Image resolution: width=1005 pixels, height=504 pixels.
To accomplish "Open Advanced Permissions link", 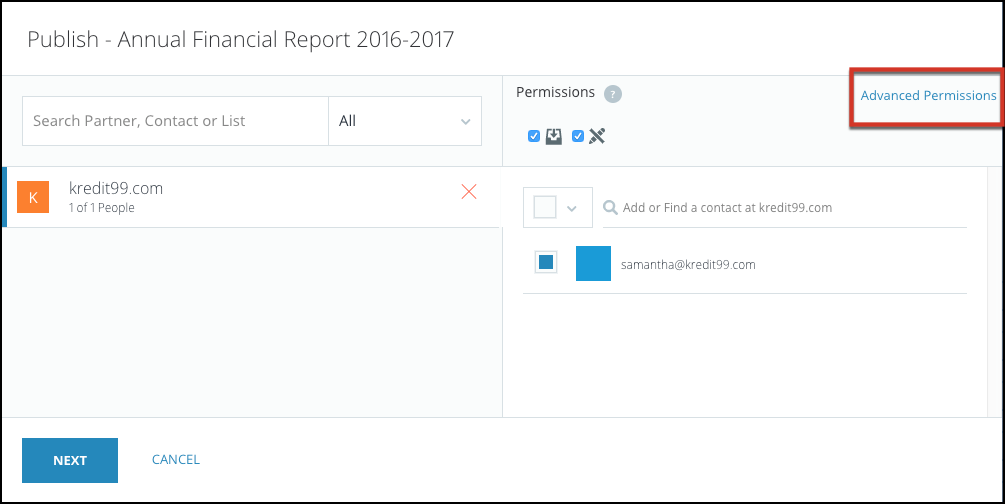I will [x=928, y=96].
